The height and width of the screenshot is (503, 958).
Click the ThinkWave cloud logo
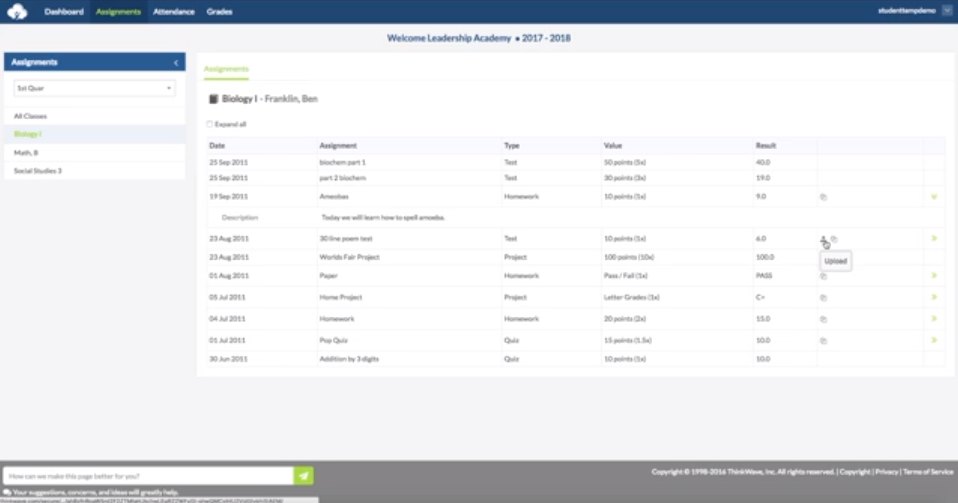pos(17,11)
